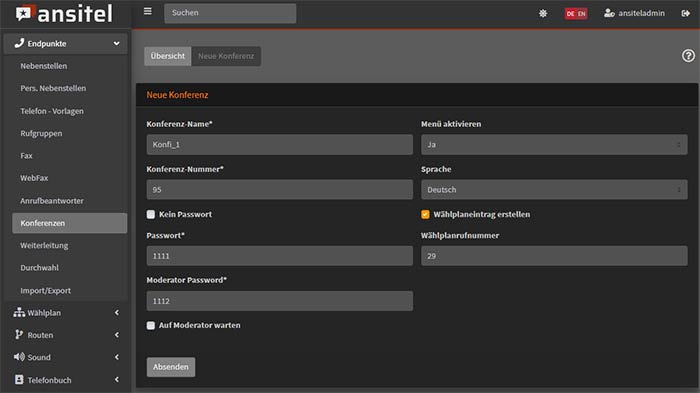
Task: Switch to the Neue Konferenz tab
Action: (226, 56)
